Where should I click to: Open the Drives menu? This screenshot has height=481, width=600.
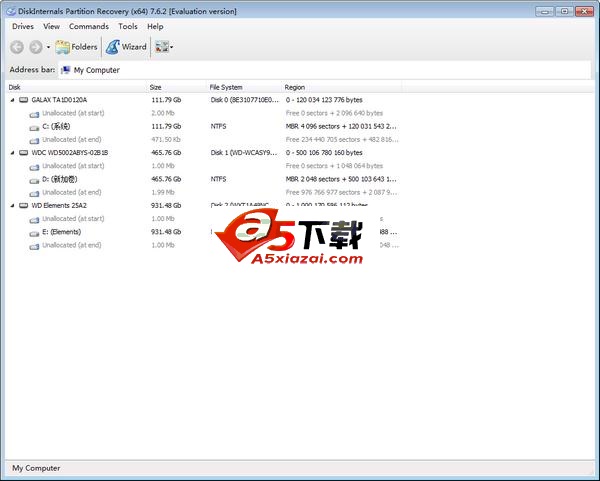click(x=23, y=26)
